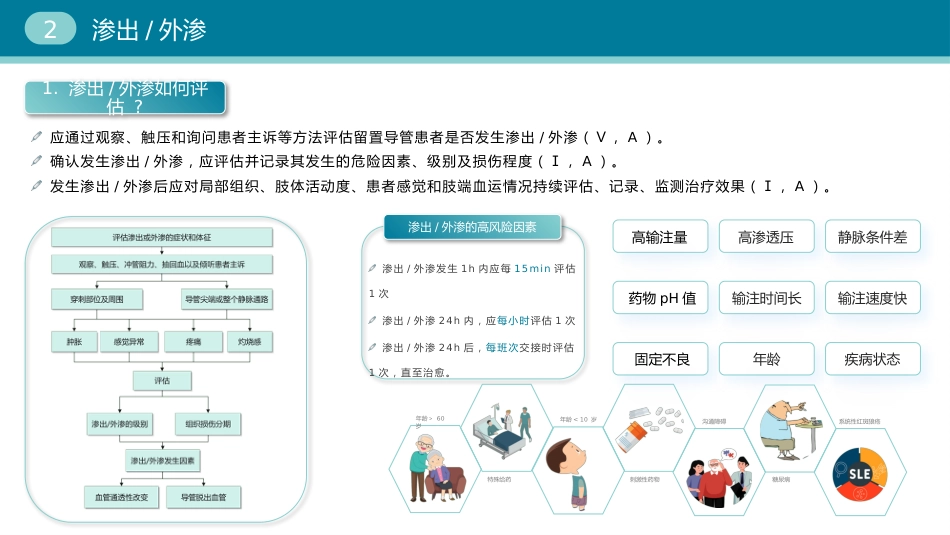This screenshot has width=950, height=535.
Task: Click the label 年龄 > 60 岁
Action: pyautogui.click(x=430, y=421)
